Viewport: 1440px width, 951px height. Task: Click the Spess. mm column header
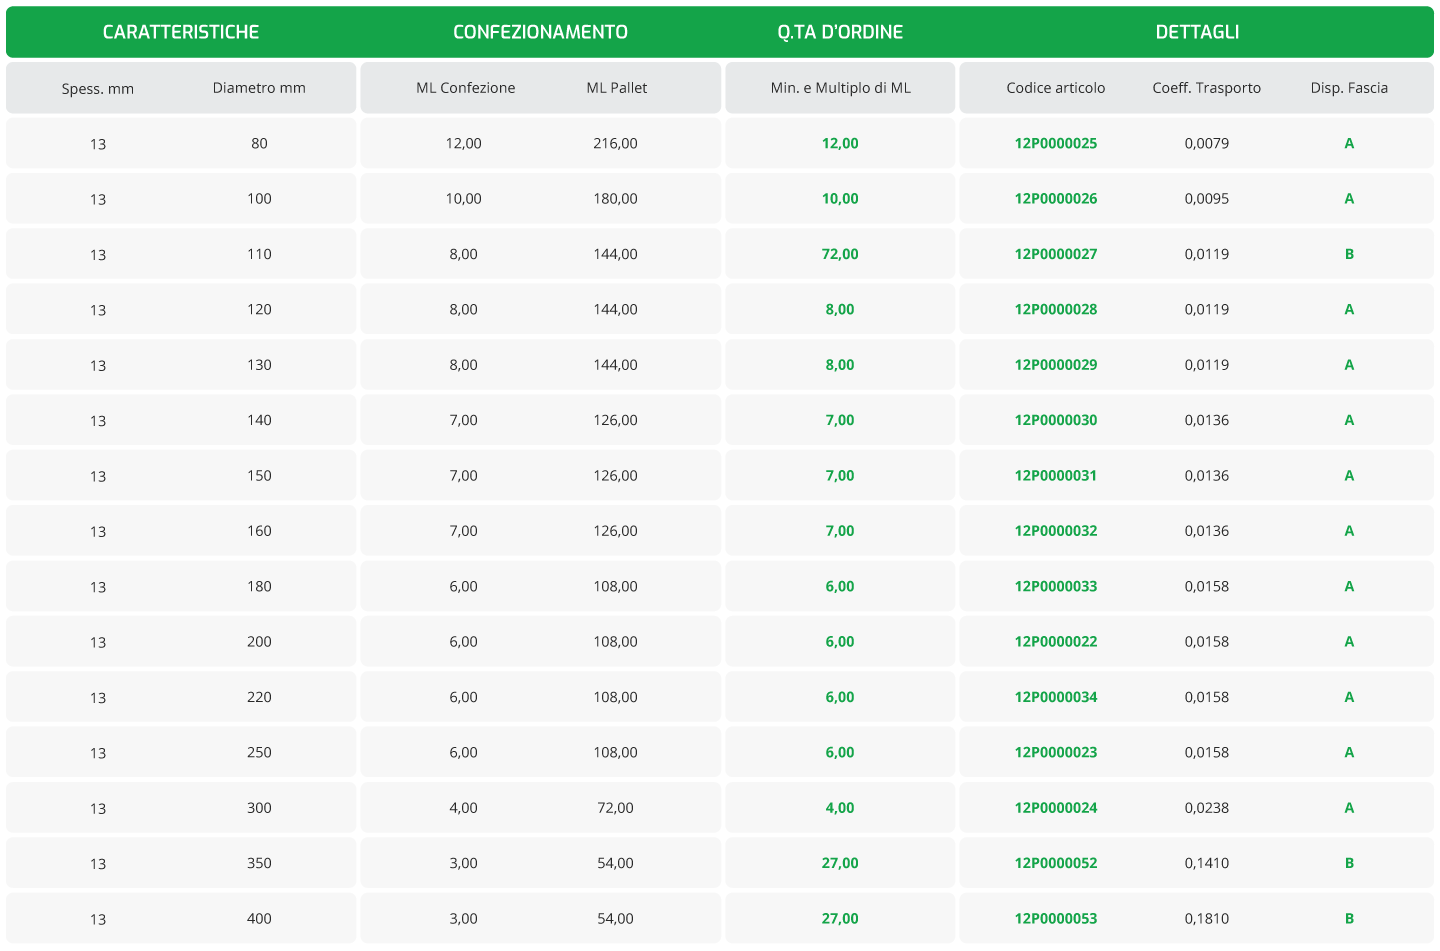point(98,88)
